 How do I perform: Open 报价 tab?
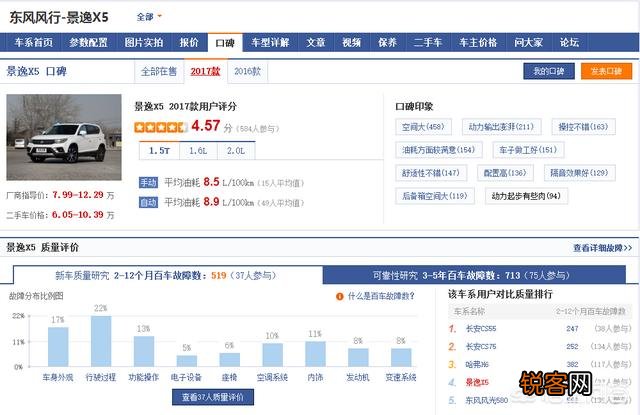click(x=189, y=42)
